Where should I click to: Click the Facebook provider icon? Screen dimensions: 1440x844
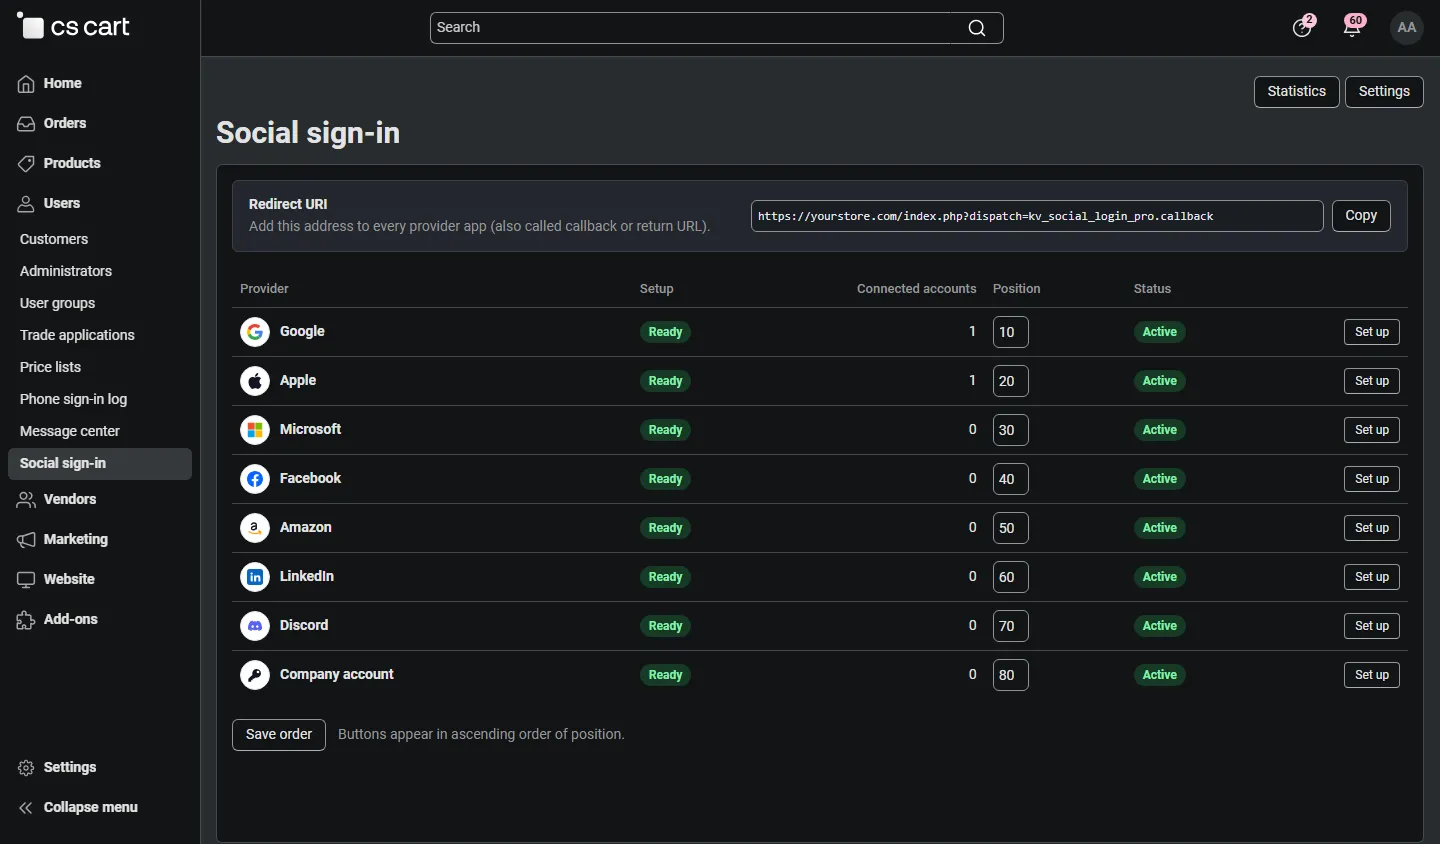(255, 479)
